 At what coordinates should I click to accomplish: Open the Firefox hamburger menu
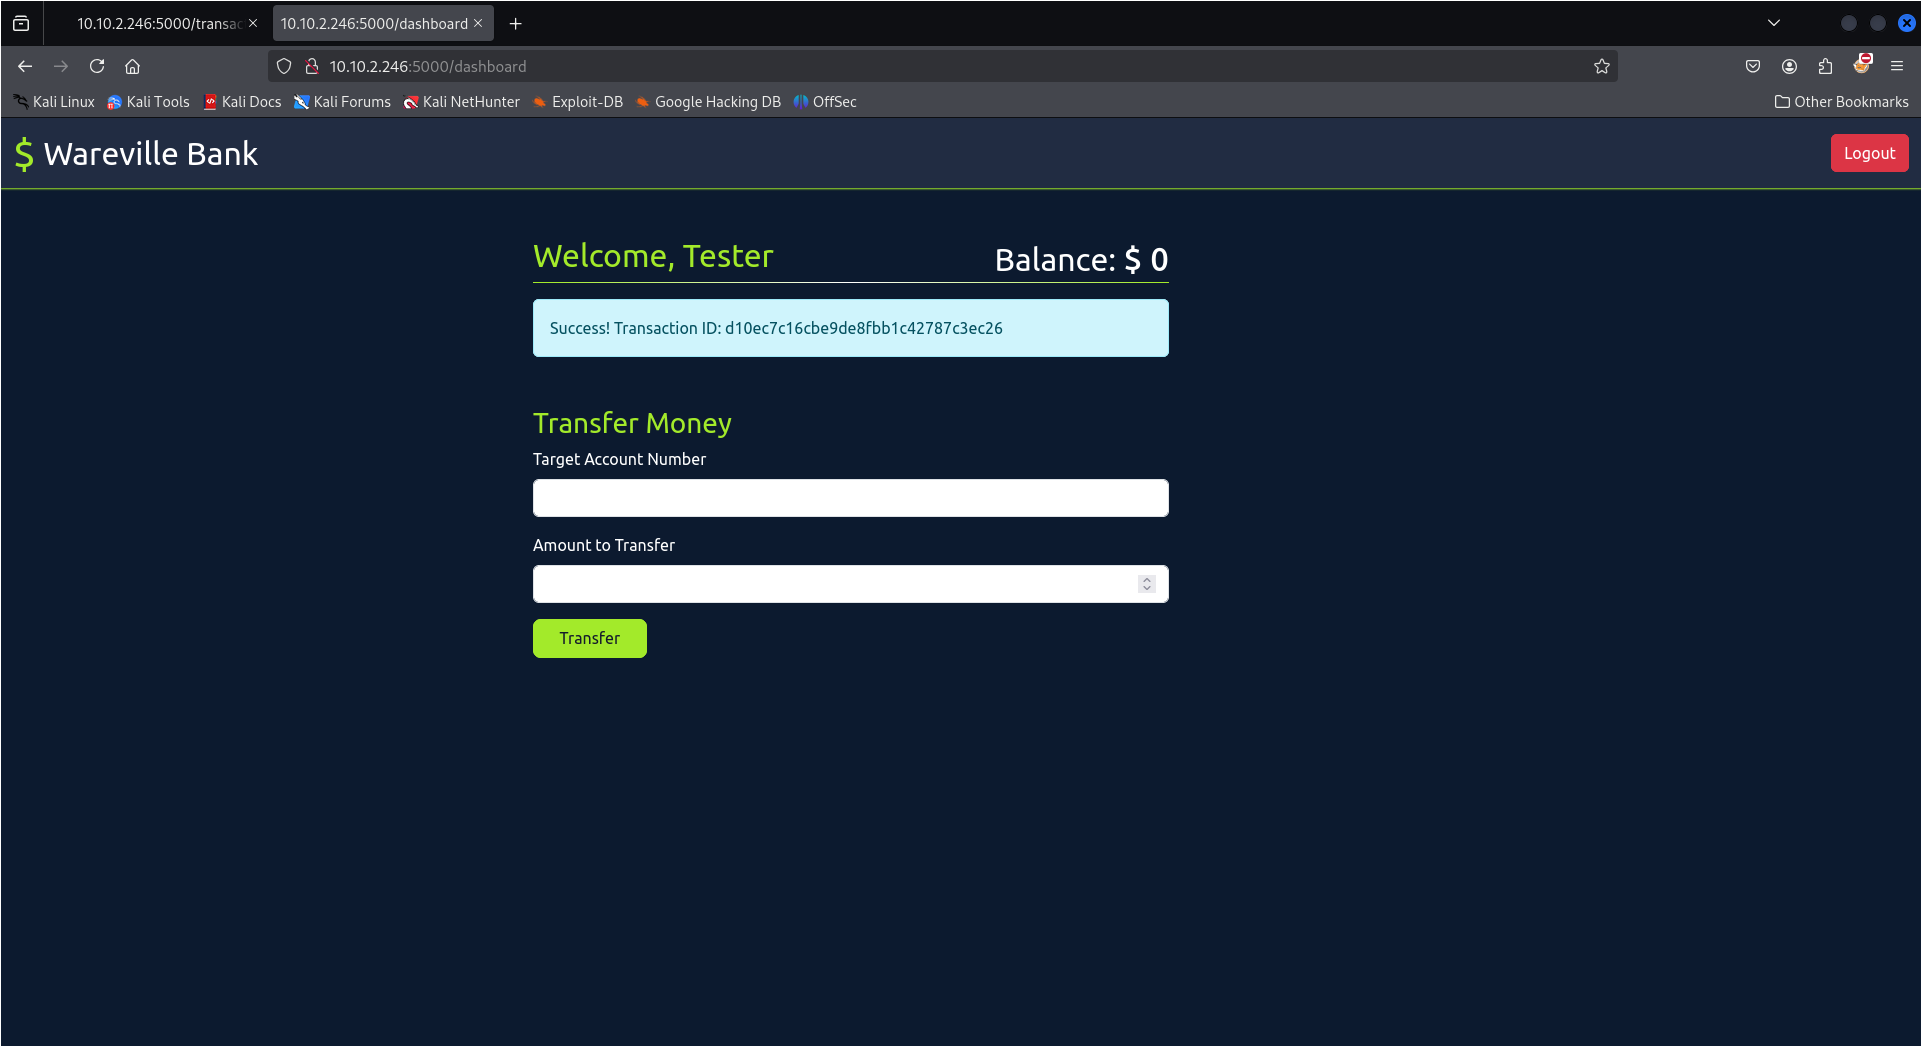pyautogui.click(x=1897, y=66)
